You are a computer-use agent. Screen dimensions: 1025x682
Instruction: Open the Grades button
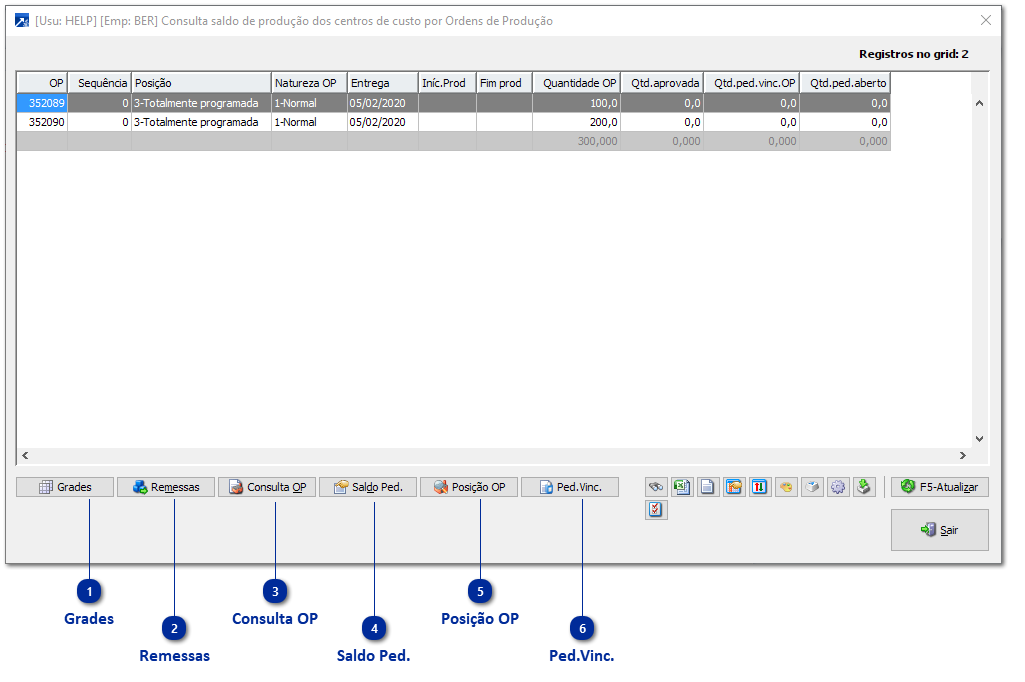(65, 487)
